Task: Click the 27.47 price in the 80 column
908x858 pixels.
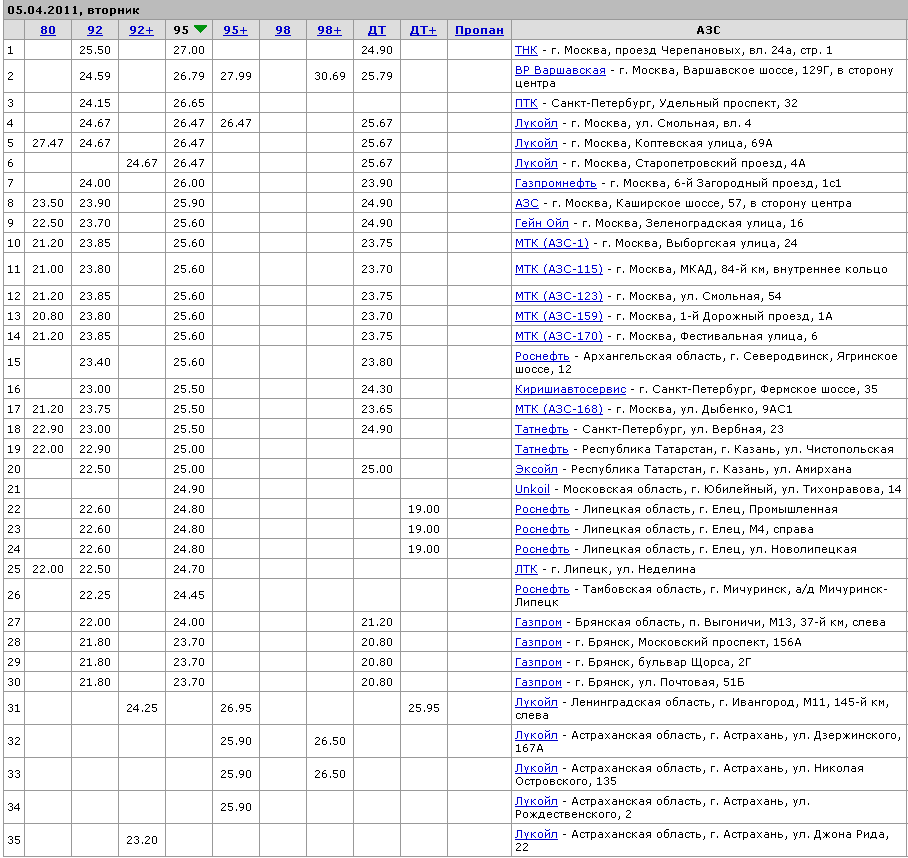Action: (48, 143)
